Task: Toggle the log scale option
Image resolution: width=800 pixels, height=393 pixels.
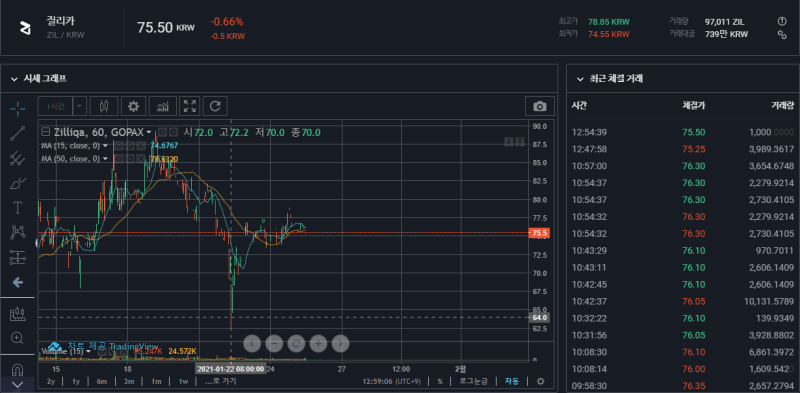Action: click(x=473, y=381)
